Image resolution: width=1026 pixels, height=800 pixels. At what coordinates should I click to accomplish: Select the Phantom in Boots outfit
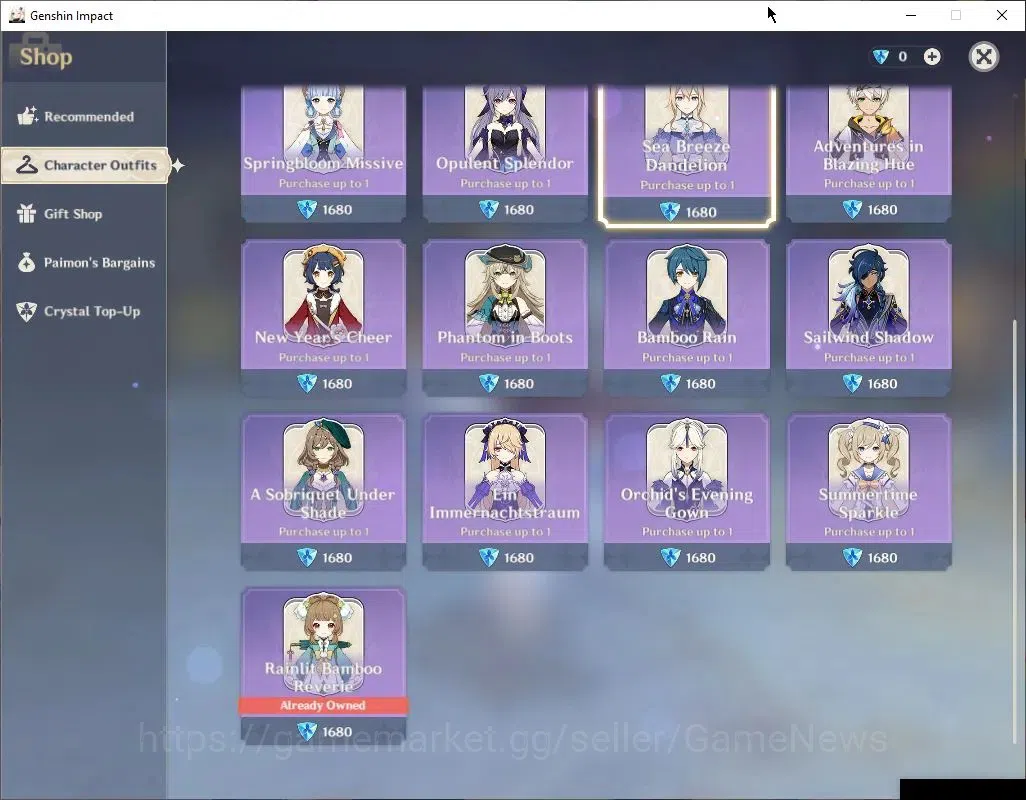[504, 318]
